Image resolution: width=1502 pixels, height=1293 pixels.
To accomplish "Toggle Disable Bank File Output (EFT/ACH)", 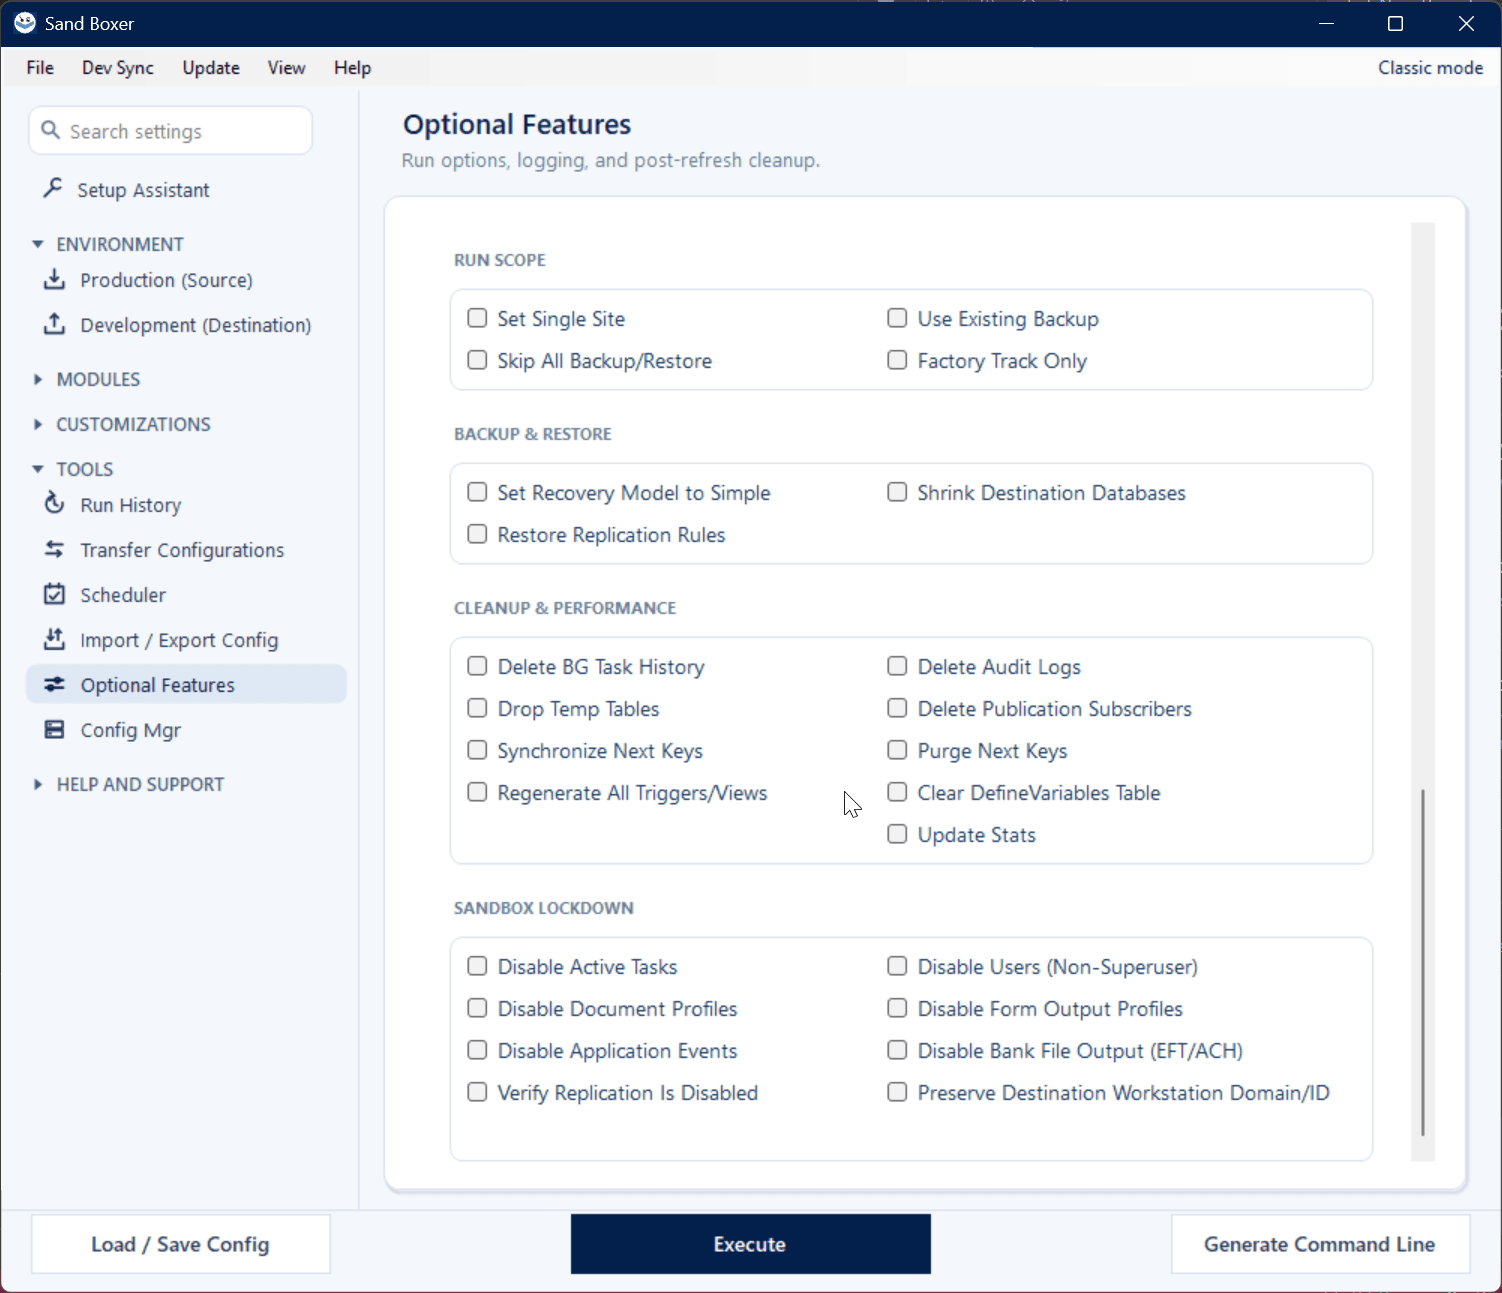I will [897, 1050].
